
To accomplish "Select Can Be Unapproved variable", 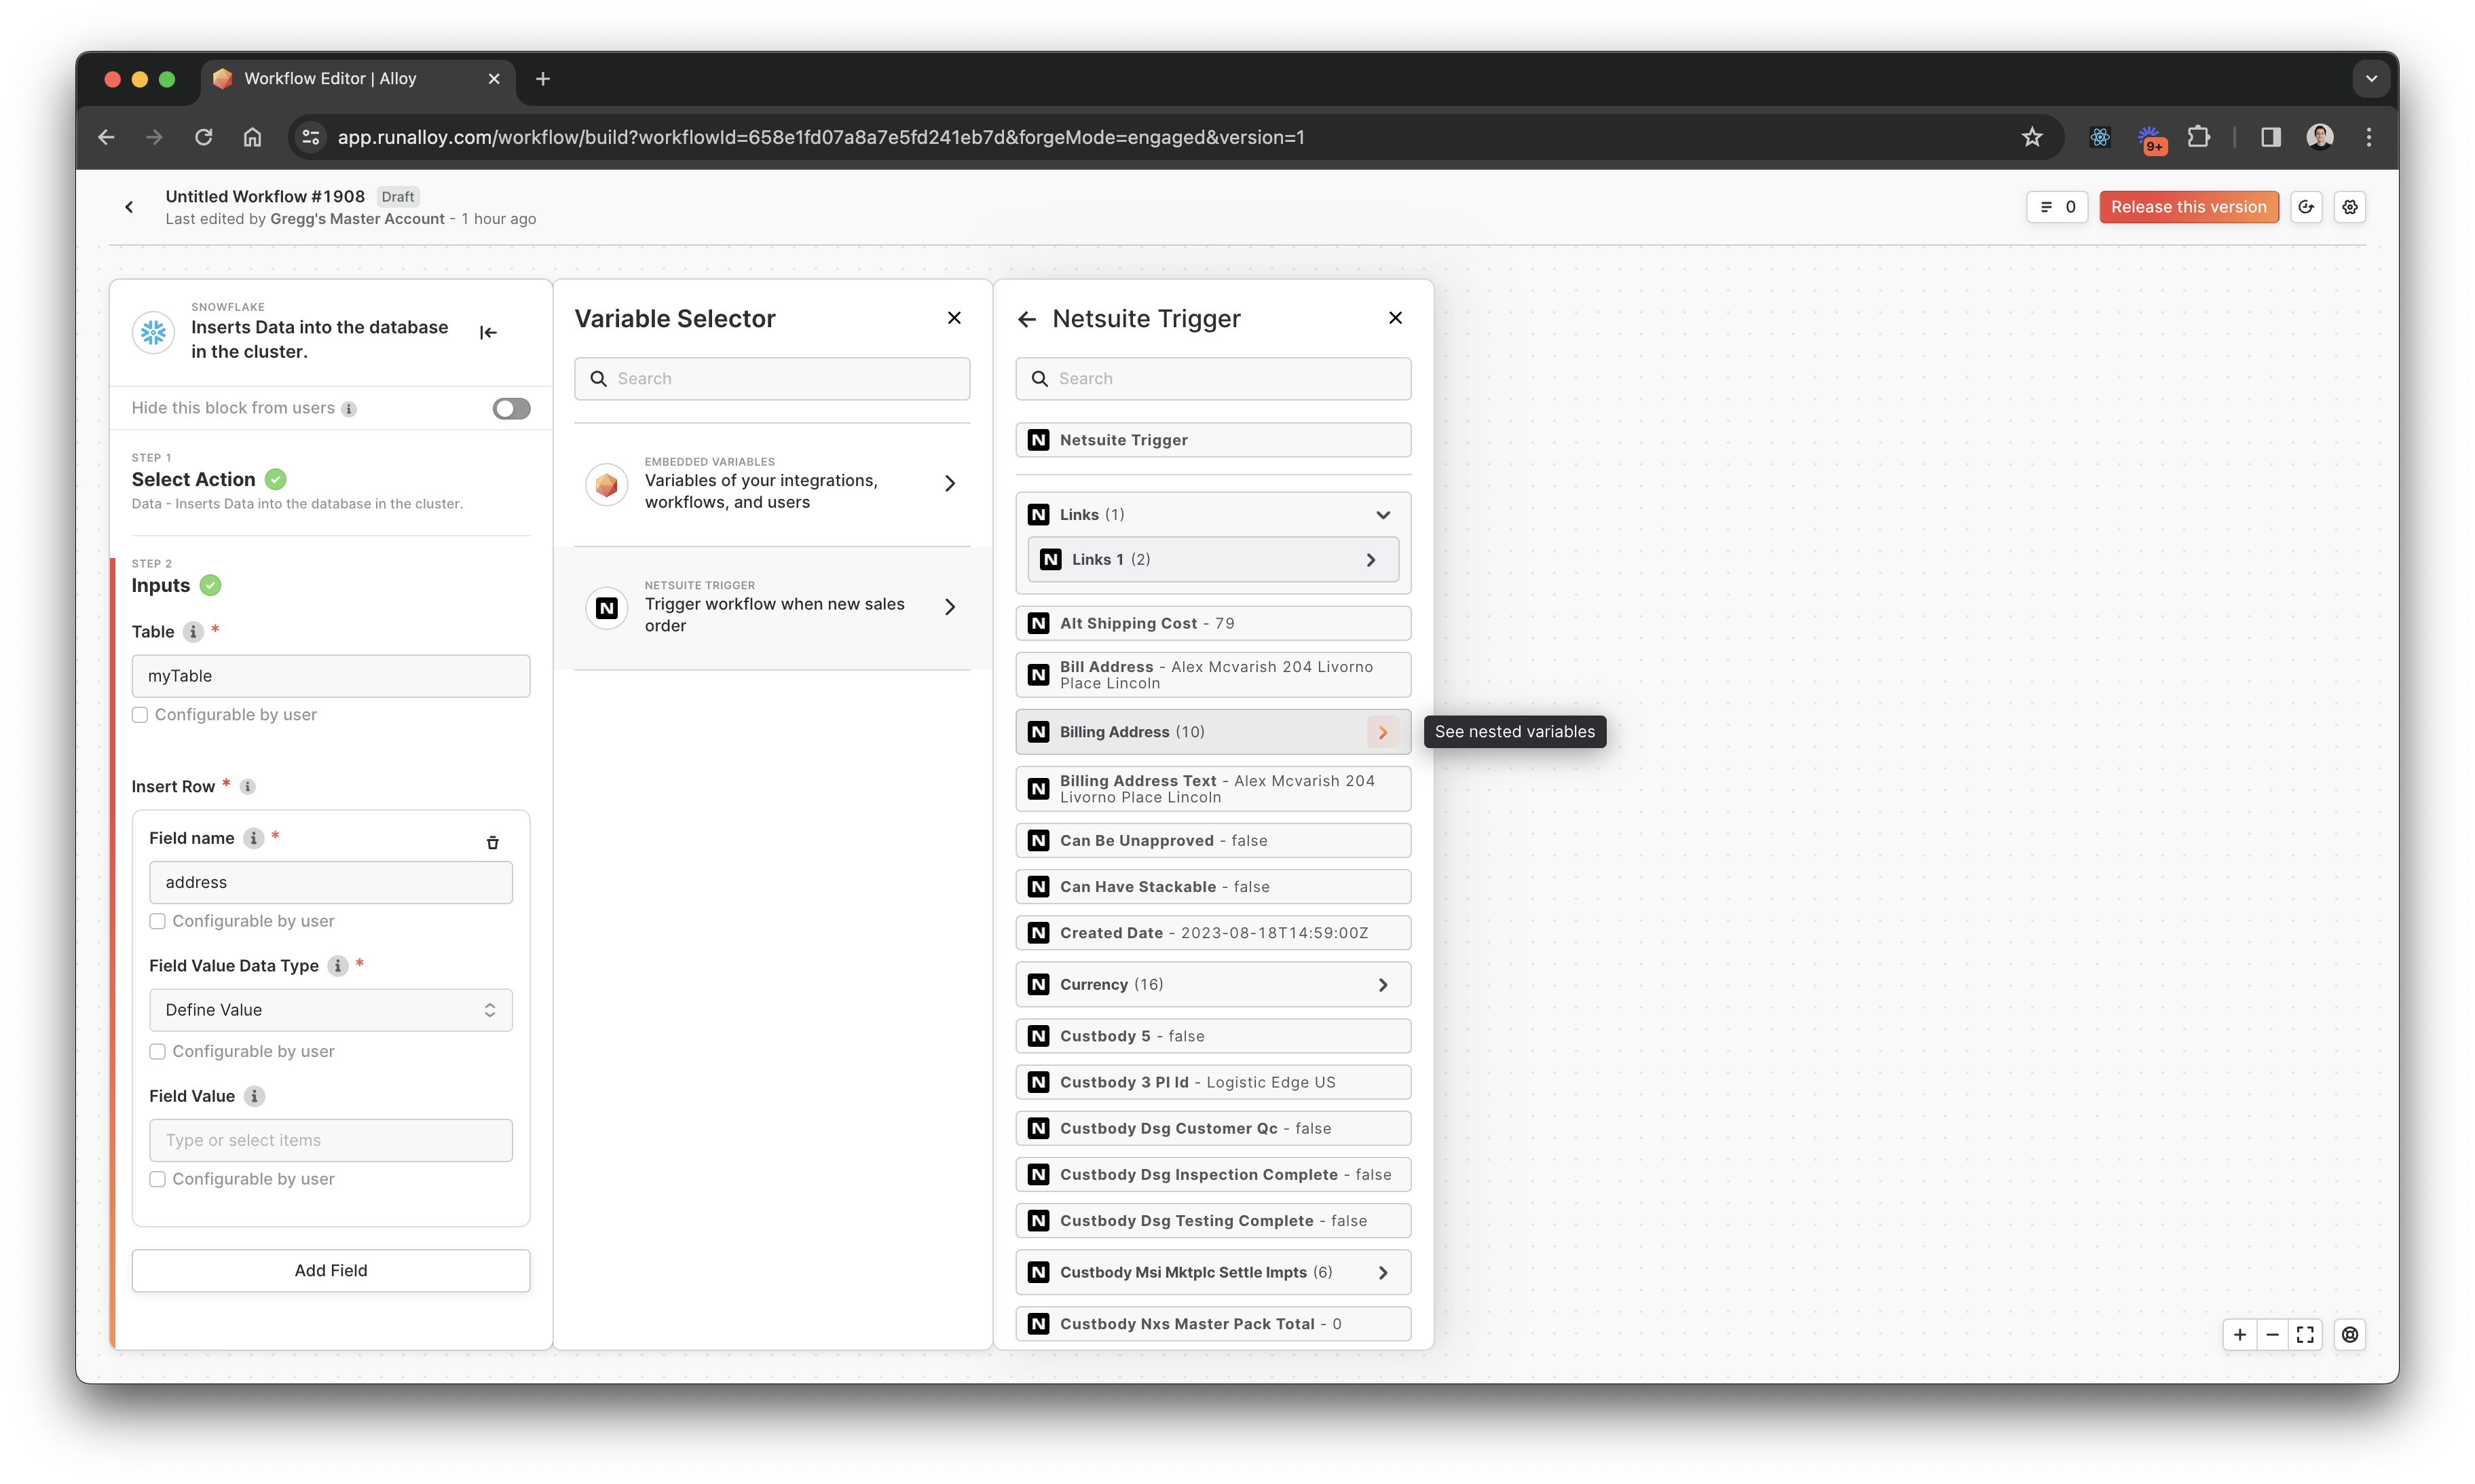I will tap(1213, 841).
